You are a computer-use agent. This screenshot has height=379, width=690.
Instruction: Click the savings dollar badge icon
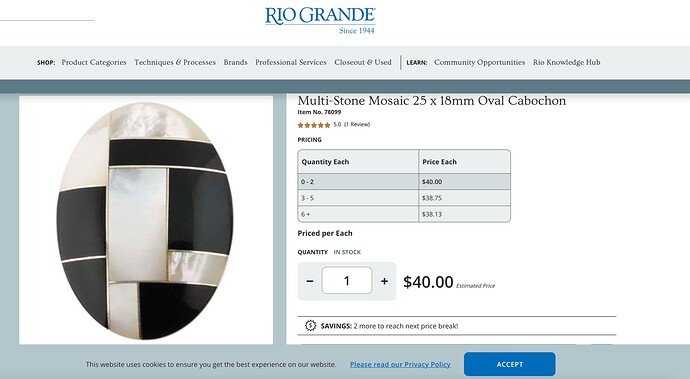pyautogui.click(x=310, y=326)
